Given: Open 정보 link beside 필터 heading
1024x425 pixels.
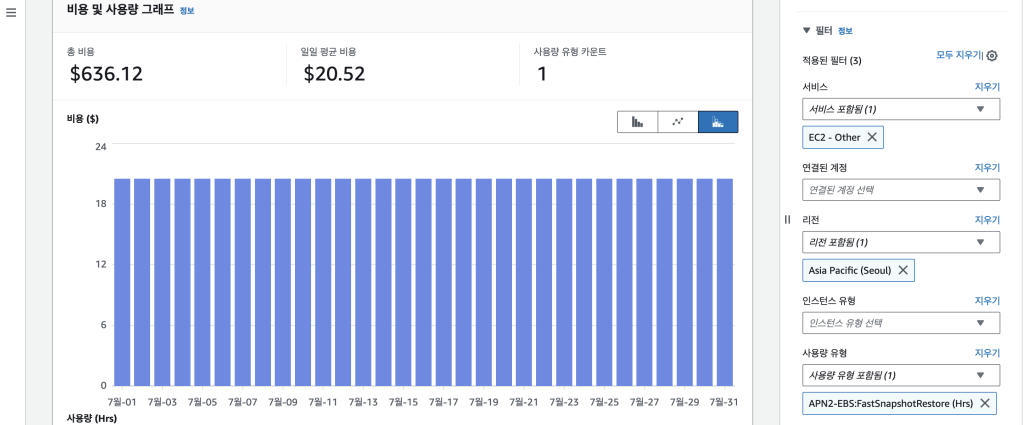Looking at the screenshot, I should pos(845,31).
